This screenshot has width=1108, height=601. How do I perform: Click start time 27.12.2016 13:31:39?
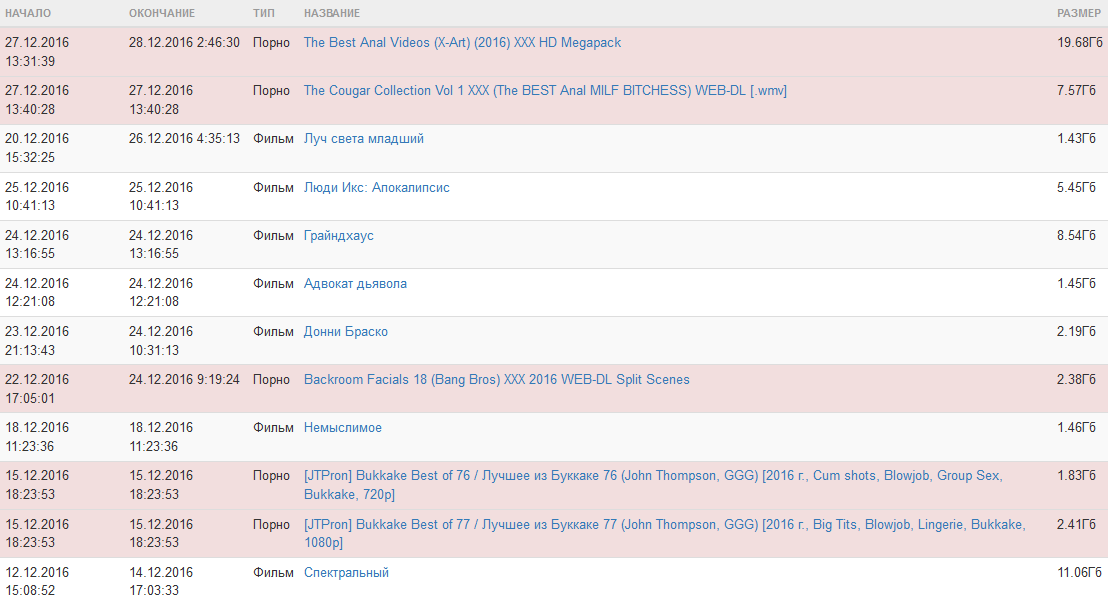[x=37, y=52]
